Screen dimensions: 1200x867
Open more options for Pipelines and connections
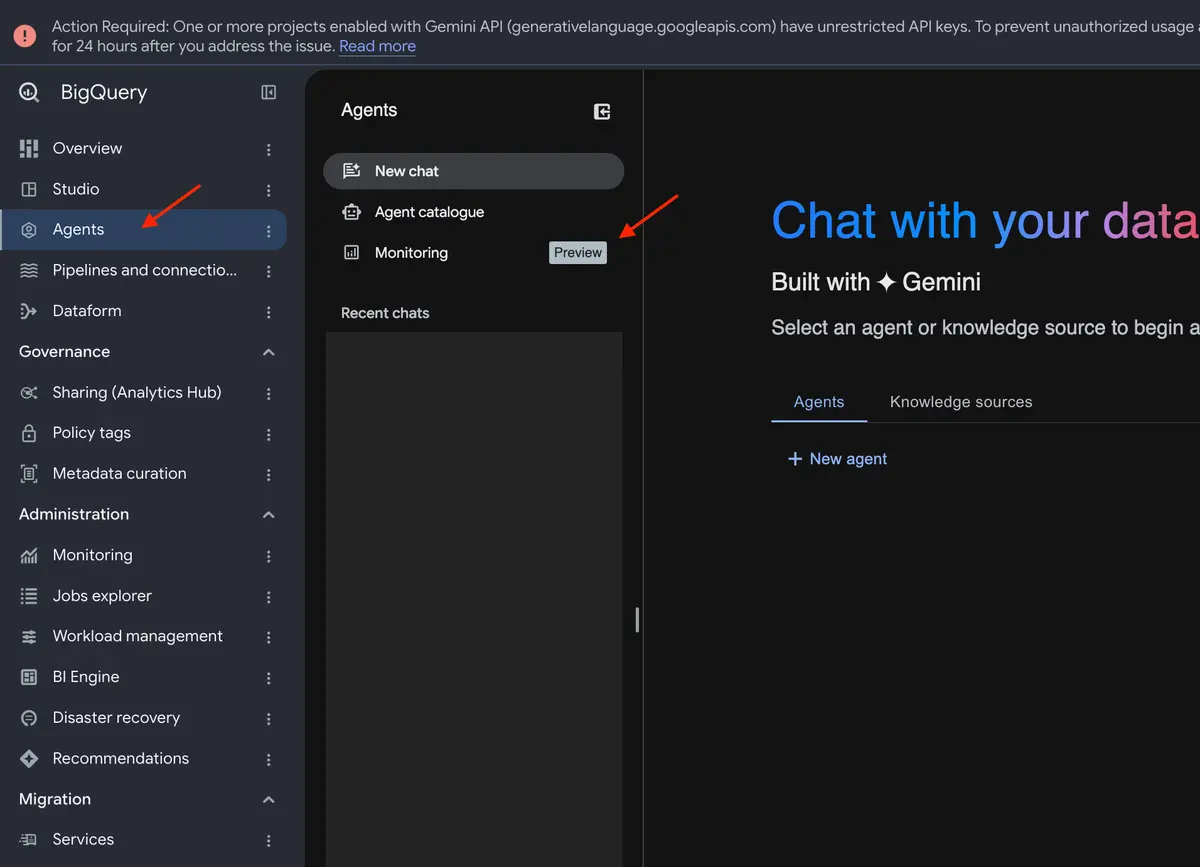(268, 271)
